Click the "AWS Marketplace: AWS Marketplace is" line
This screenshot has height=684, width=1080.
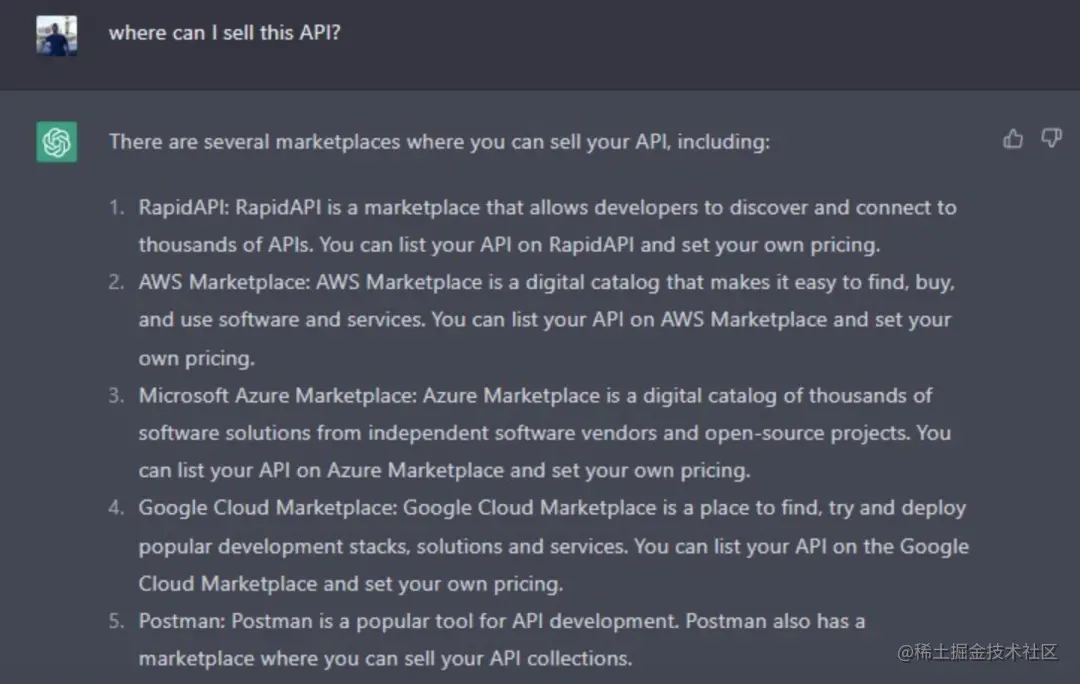point(547,282)
